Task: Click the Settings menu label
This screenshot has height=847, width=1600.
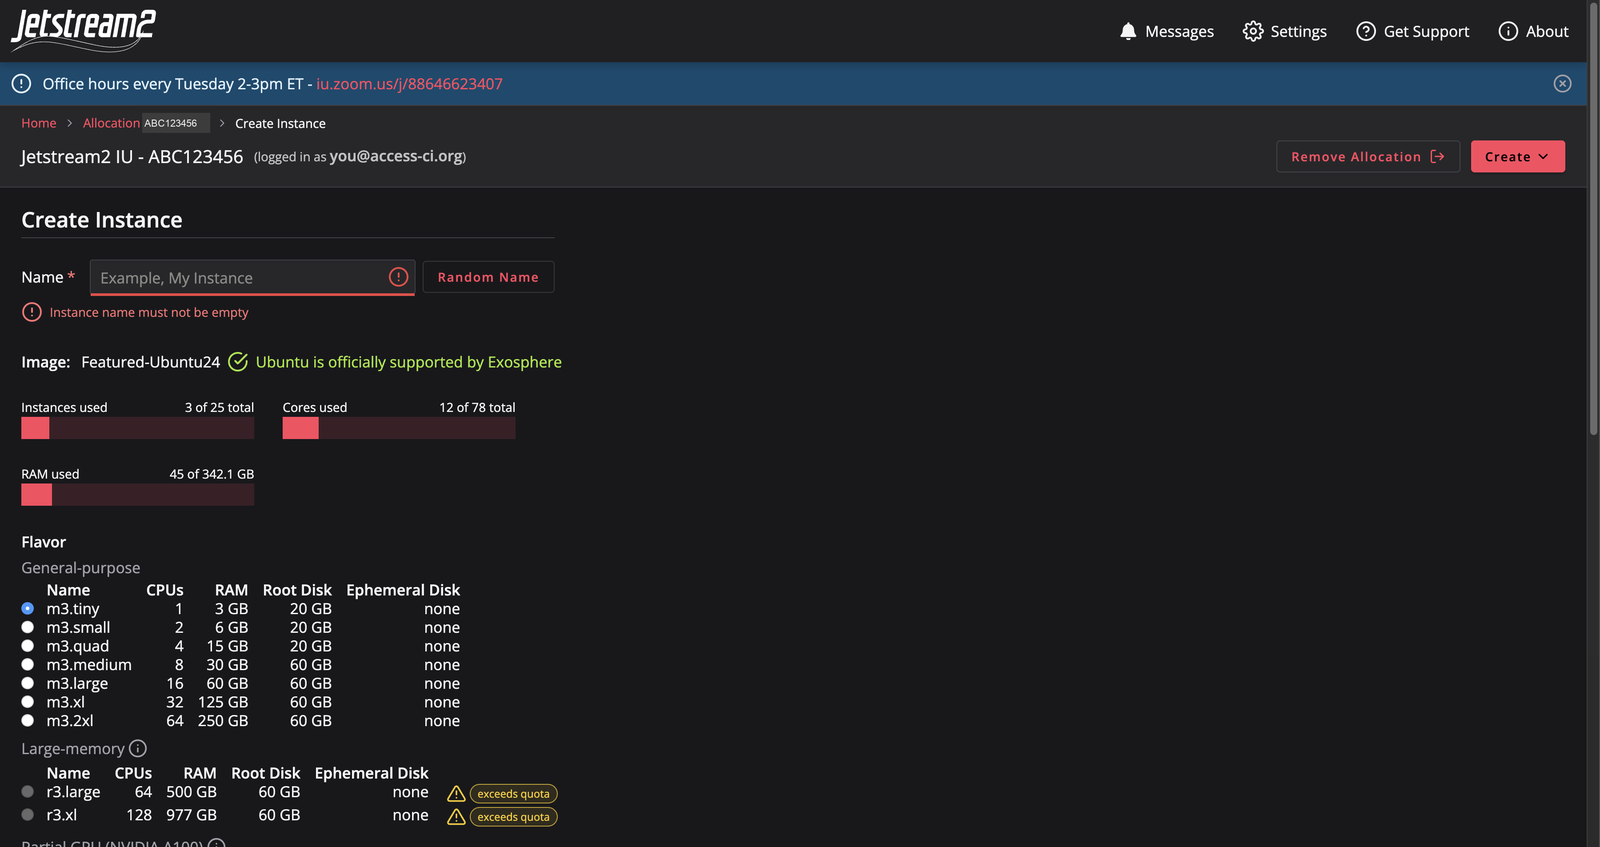Action: click(x=1298, y=31)
